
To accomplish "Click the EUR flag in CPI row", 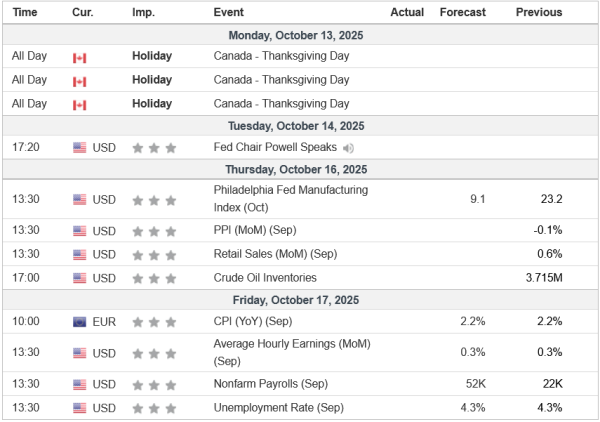I will coord(80,322).
